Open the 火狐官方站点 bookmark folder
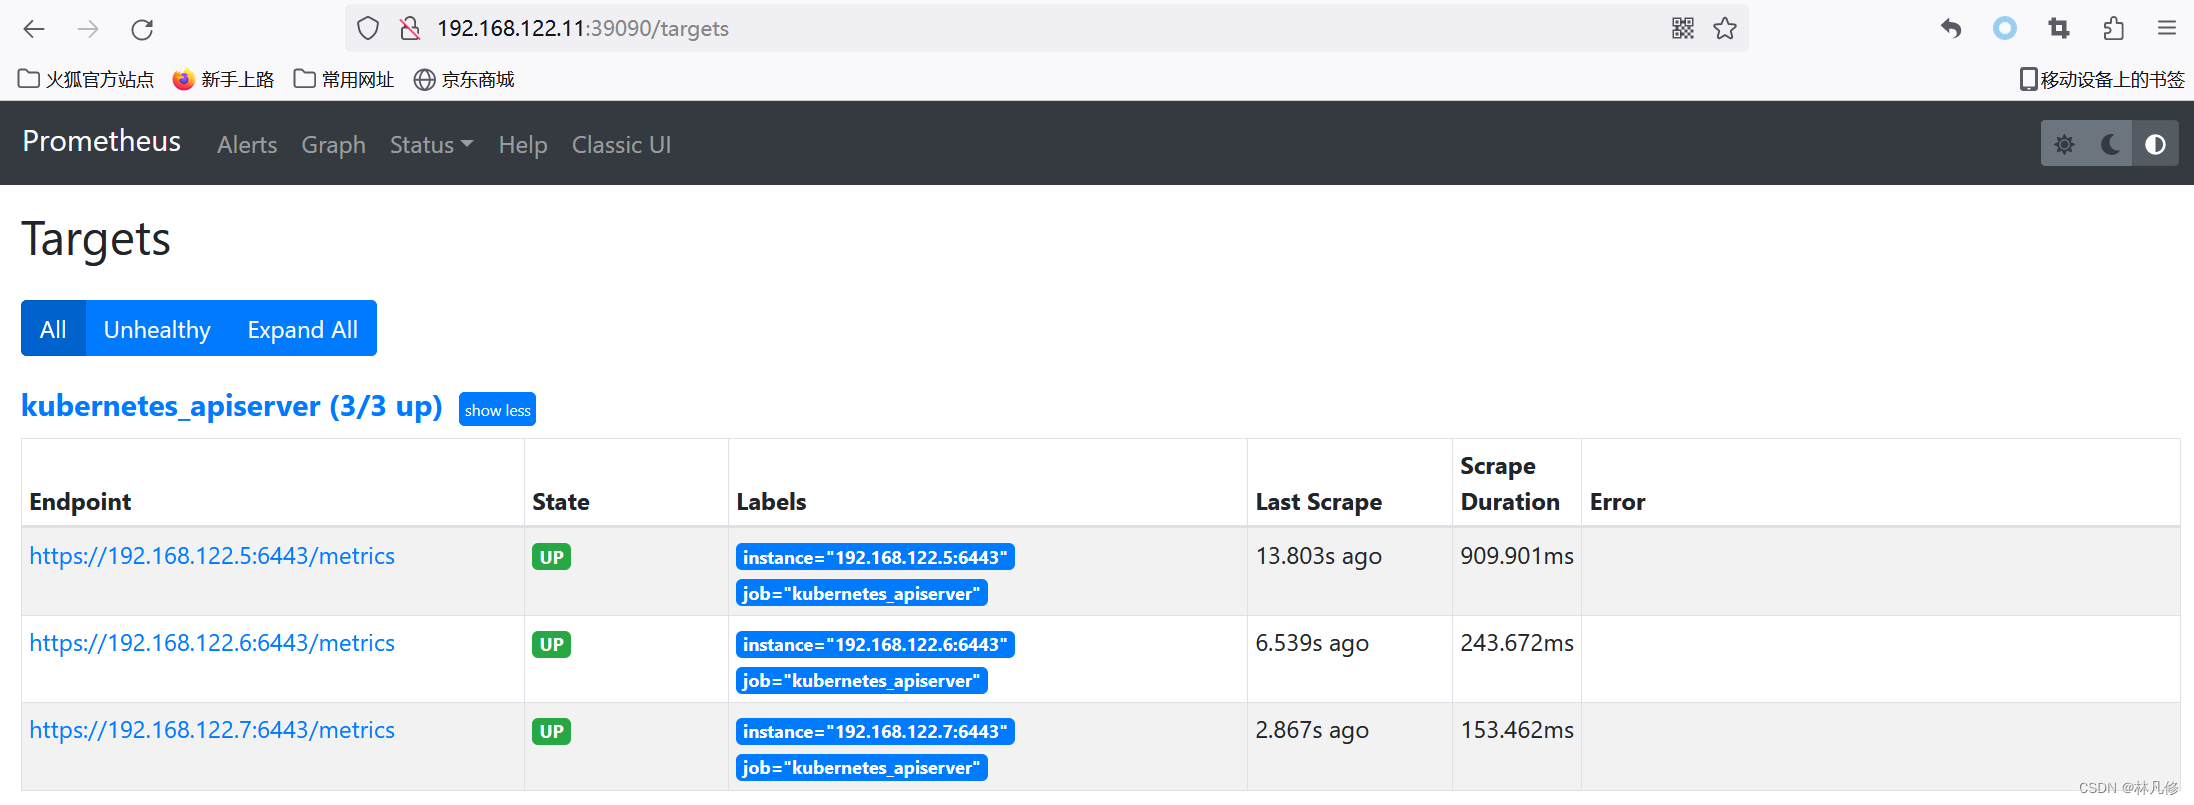2194x805 pixels. (86, 80)
